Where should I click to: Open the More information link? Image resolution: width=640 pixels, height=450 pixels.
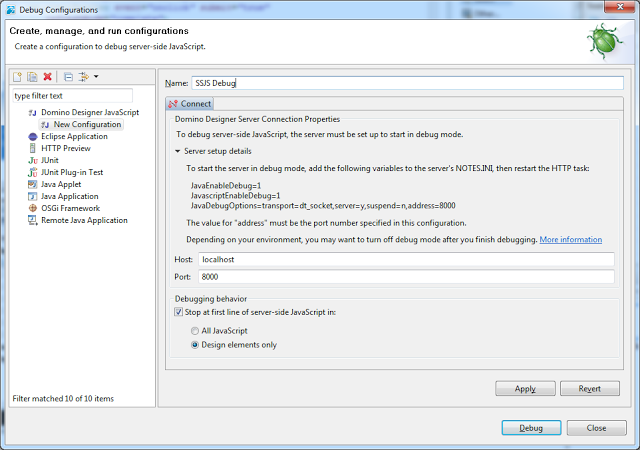pos(570,240)
